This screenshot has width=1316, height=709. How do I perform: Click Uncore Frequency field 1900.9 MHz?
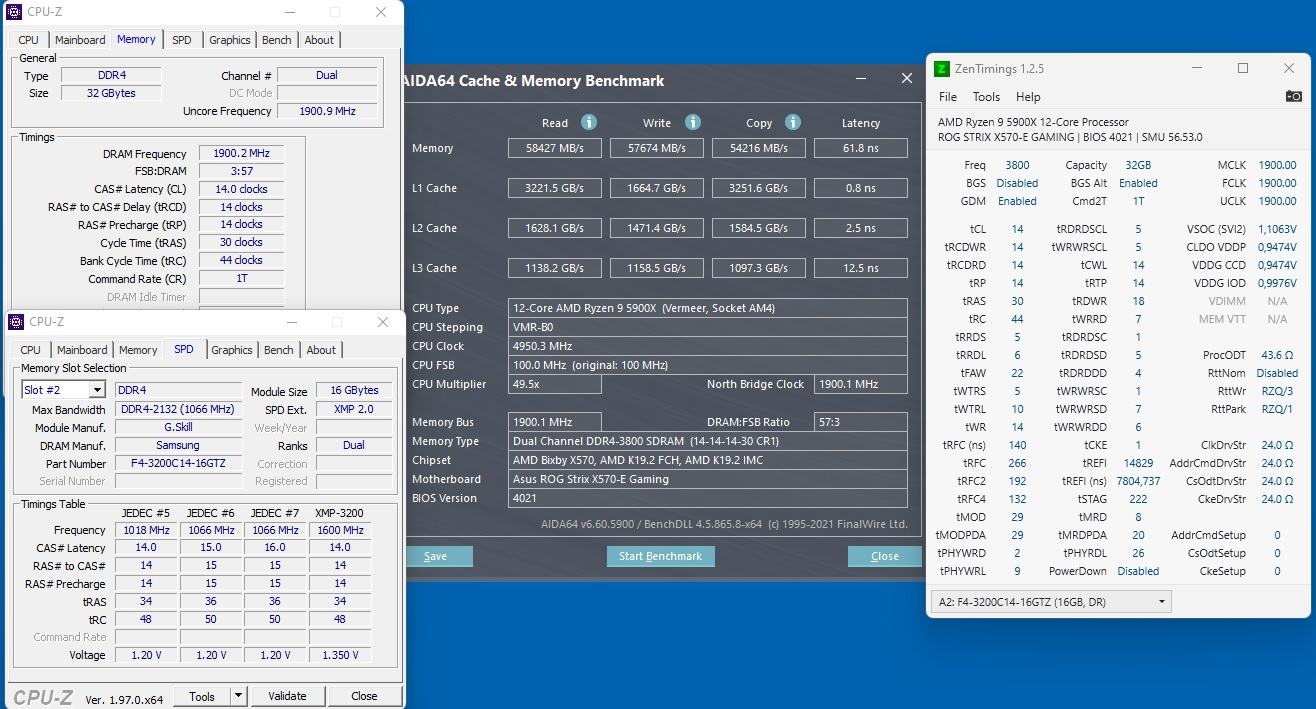(x=327, y=111)
